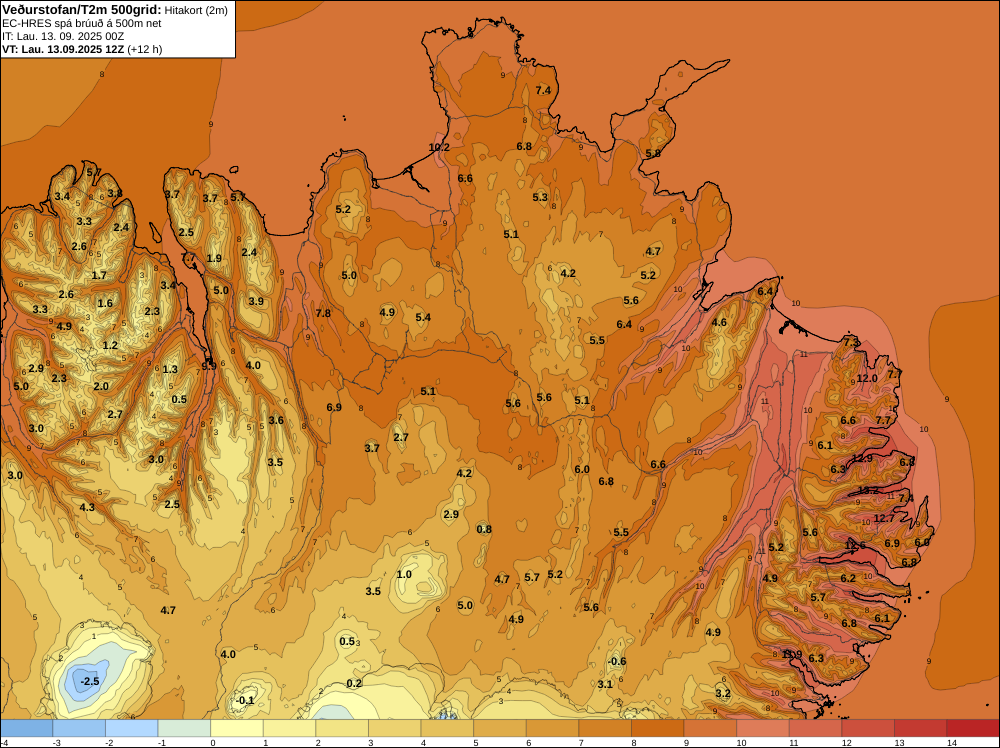Click the 2.0 temperature value on map
The height and width of the screenshot is (748, 1000).
click(x=101, y=386)
